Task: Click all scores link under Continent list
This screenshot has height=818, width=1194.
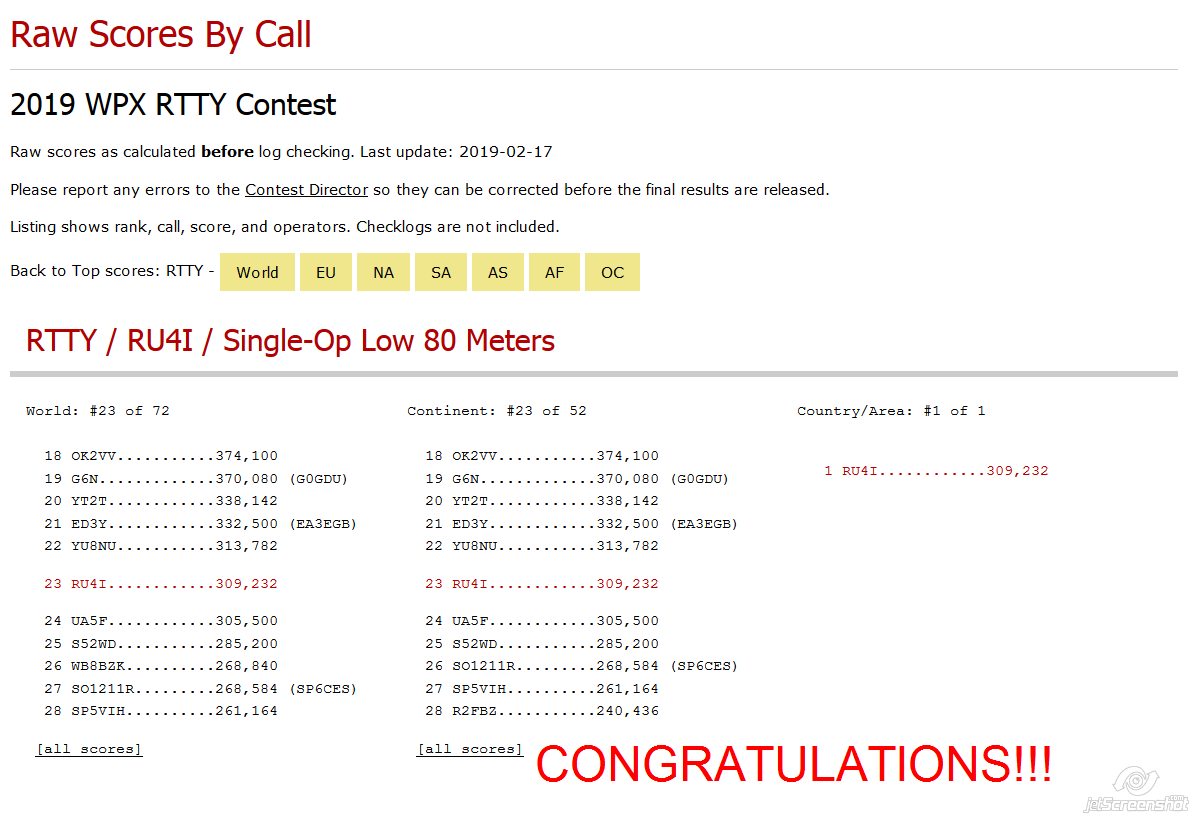Action: tap(470, 749)
